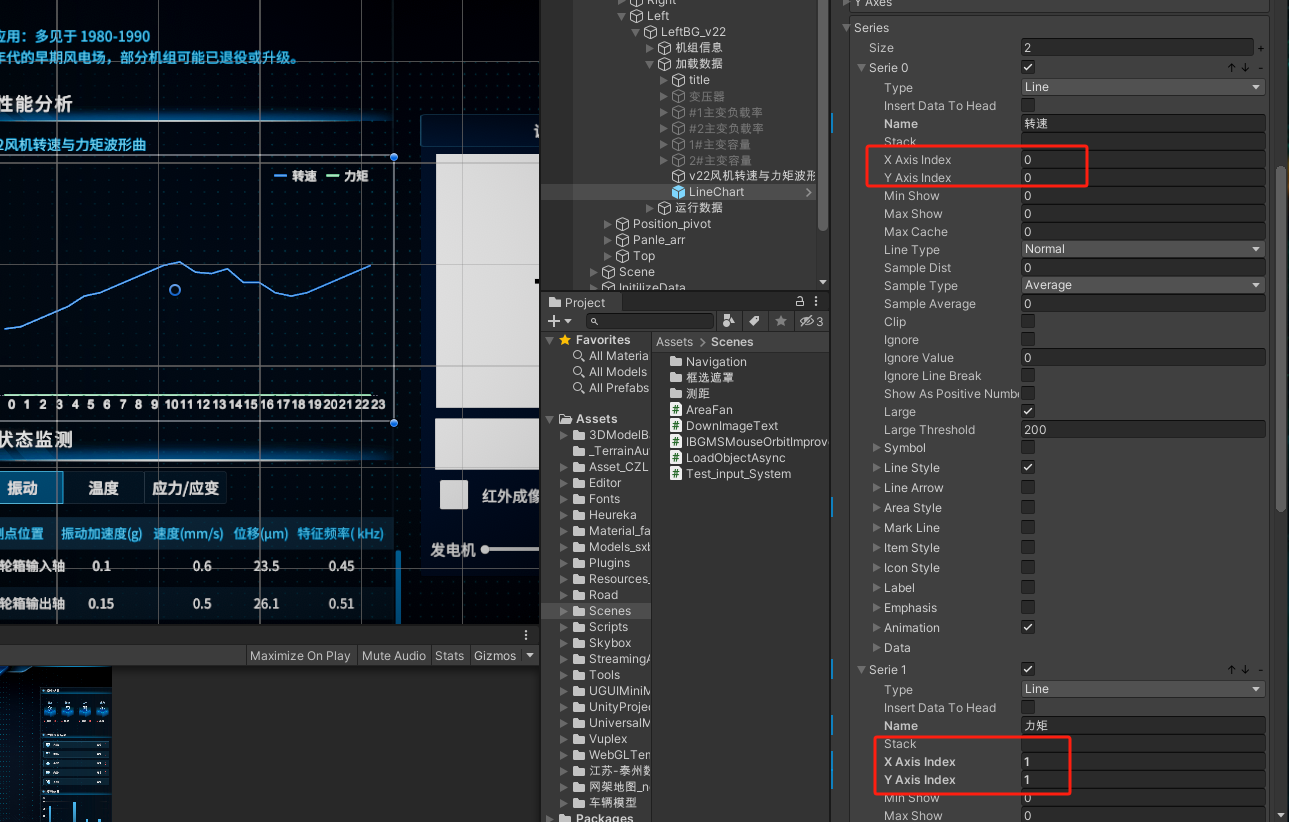The height and width of the screenshot is (822, 1289).
Task: Enable Insert Data To Head for Serie 1
Action: [1027, 707]
